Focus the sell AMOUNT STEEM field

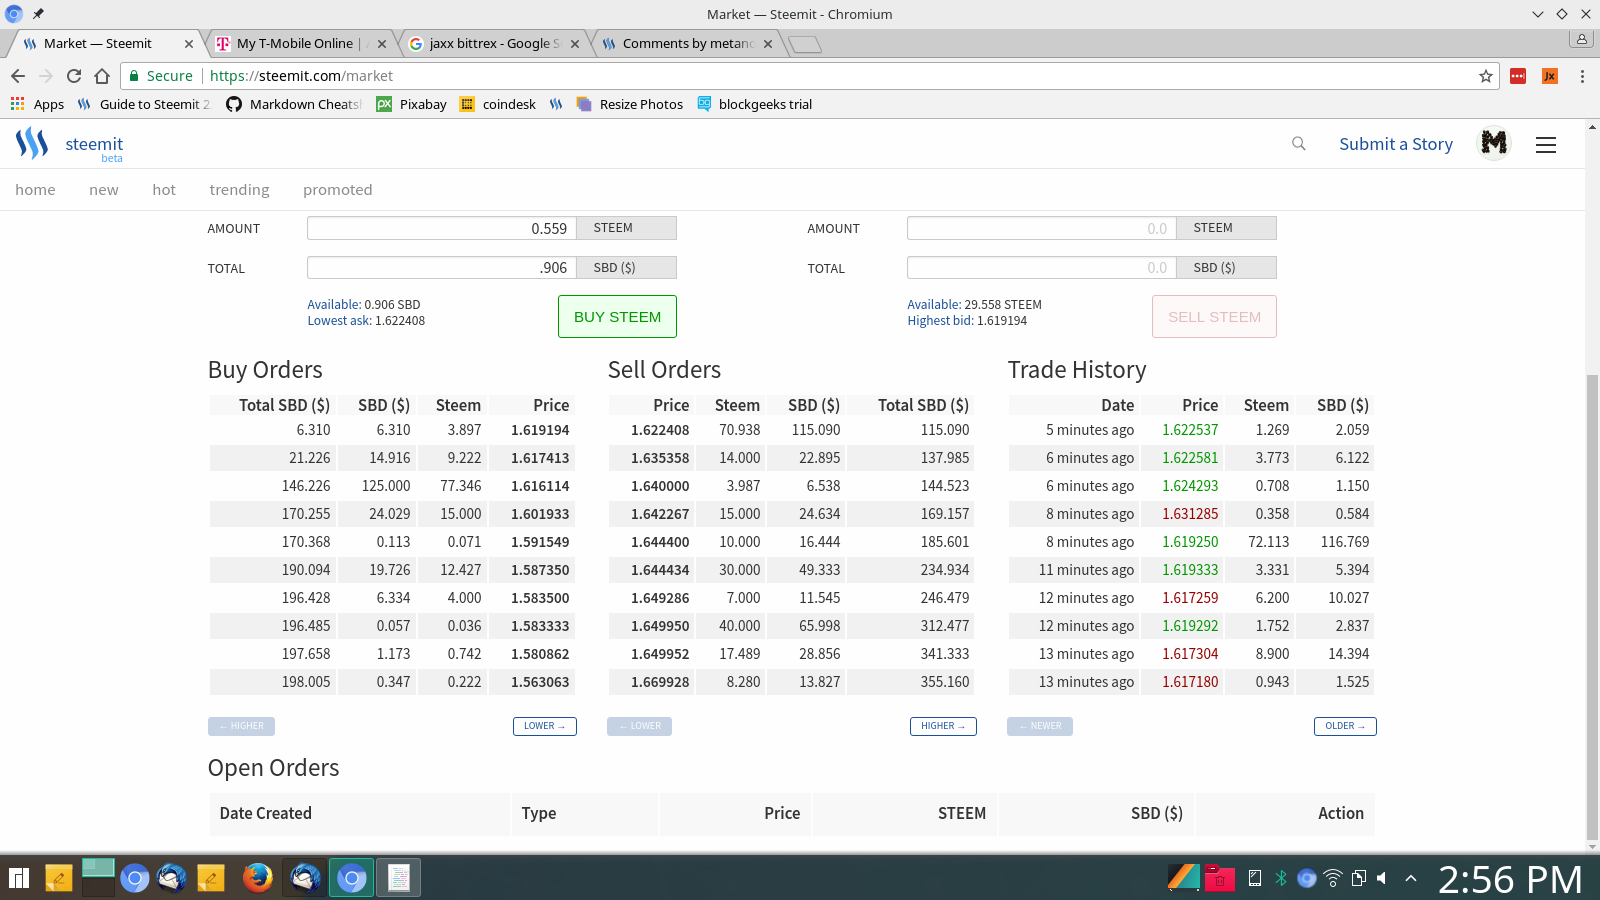click(1042, 228)
